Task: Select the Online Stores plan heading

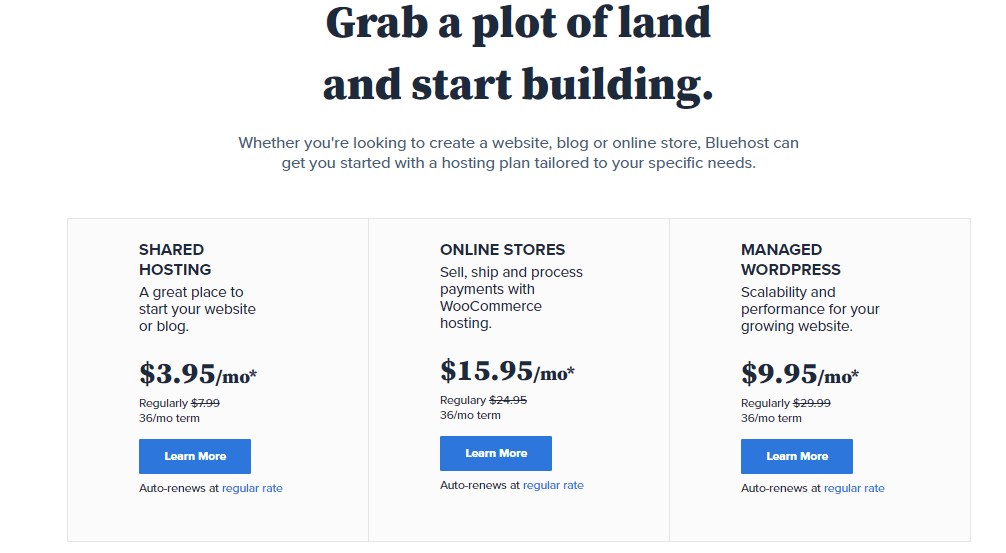Action: 502,250
